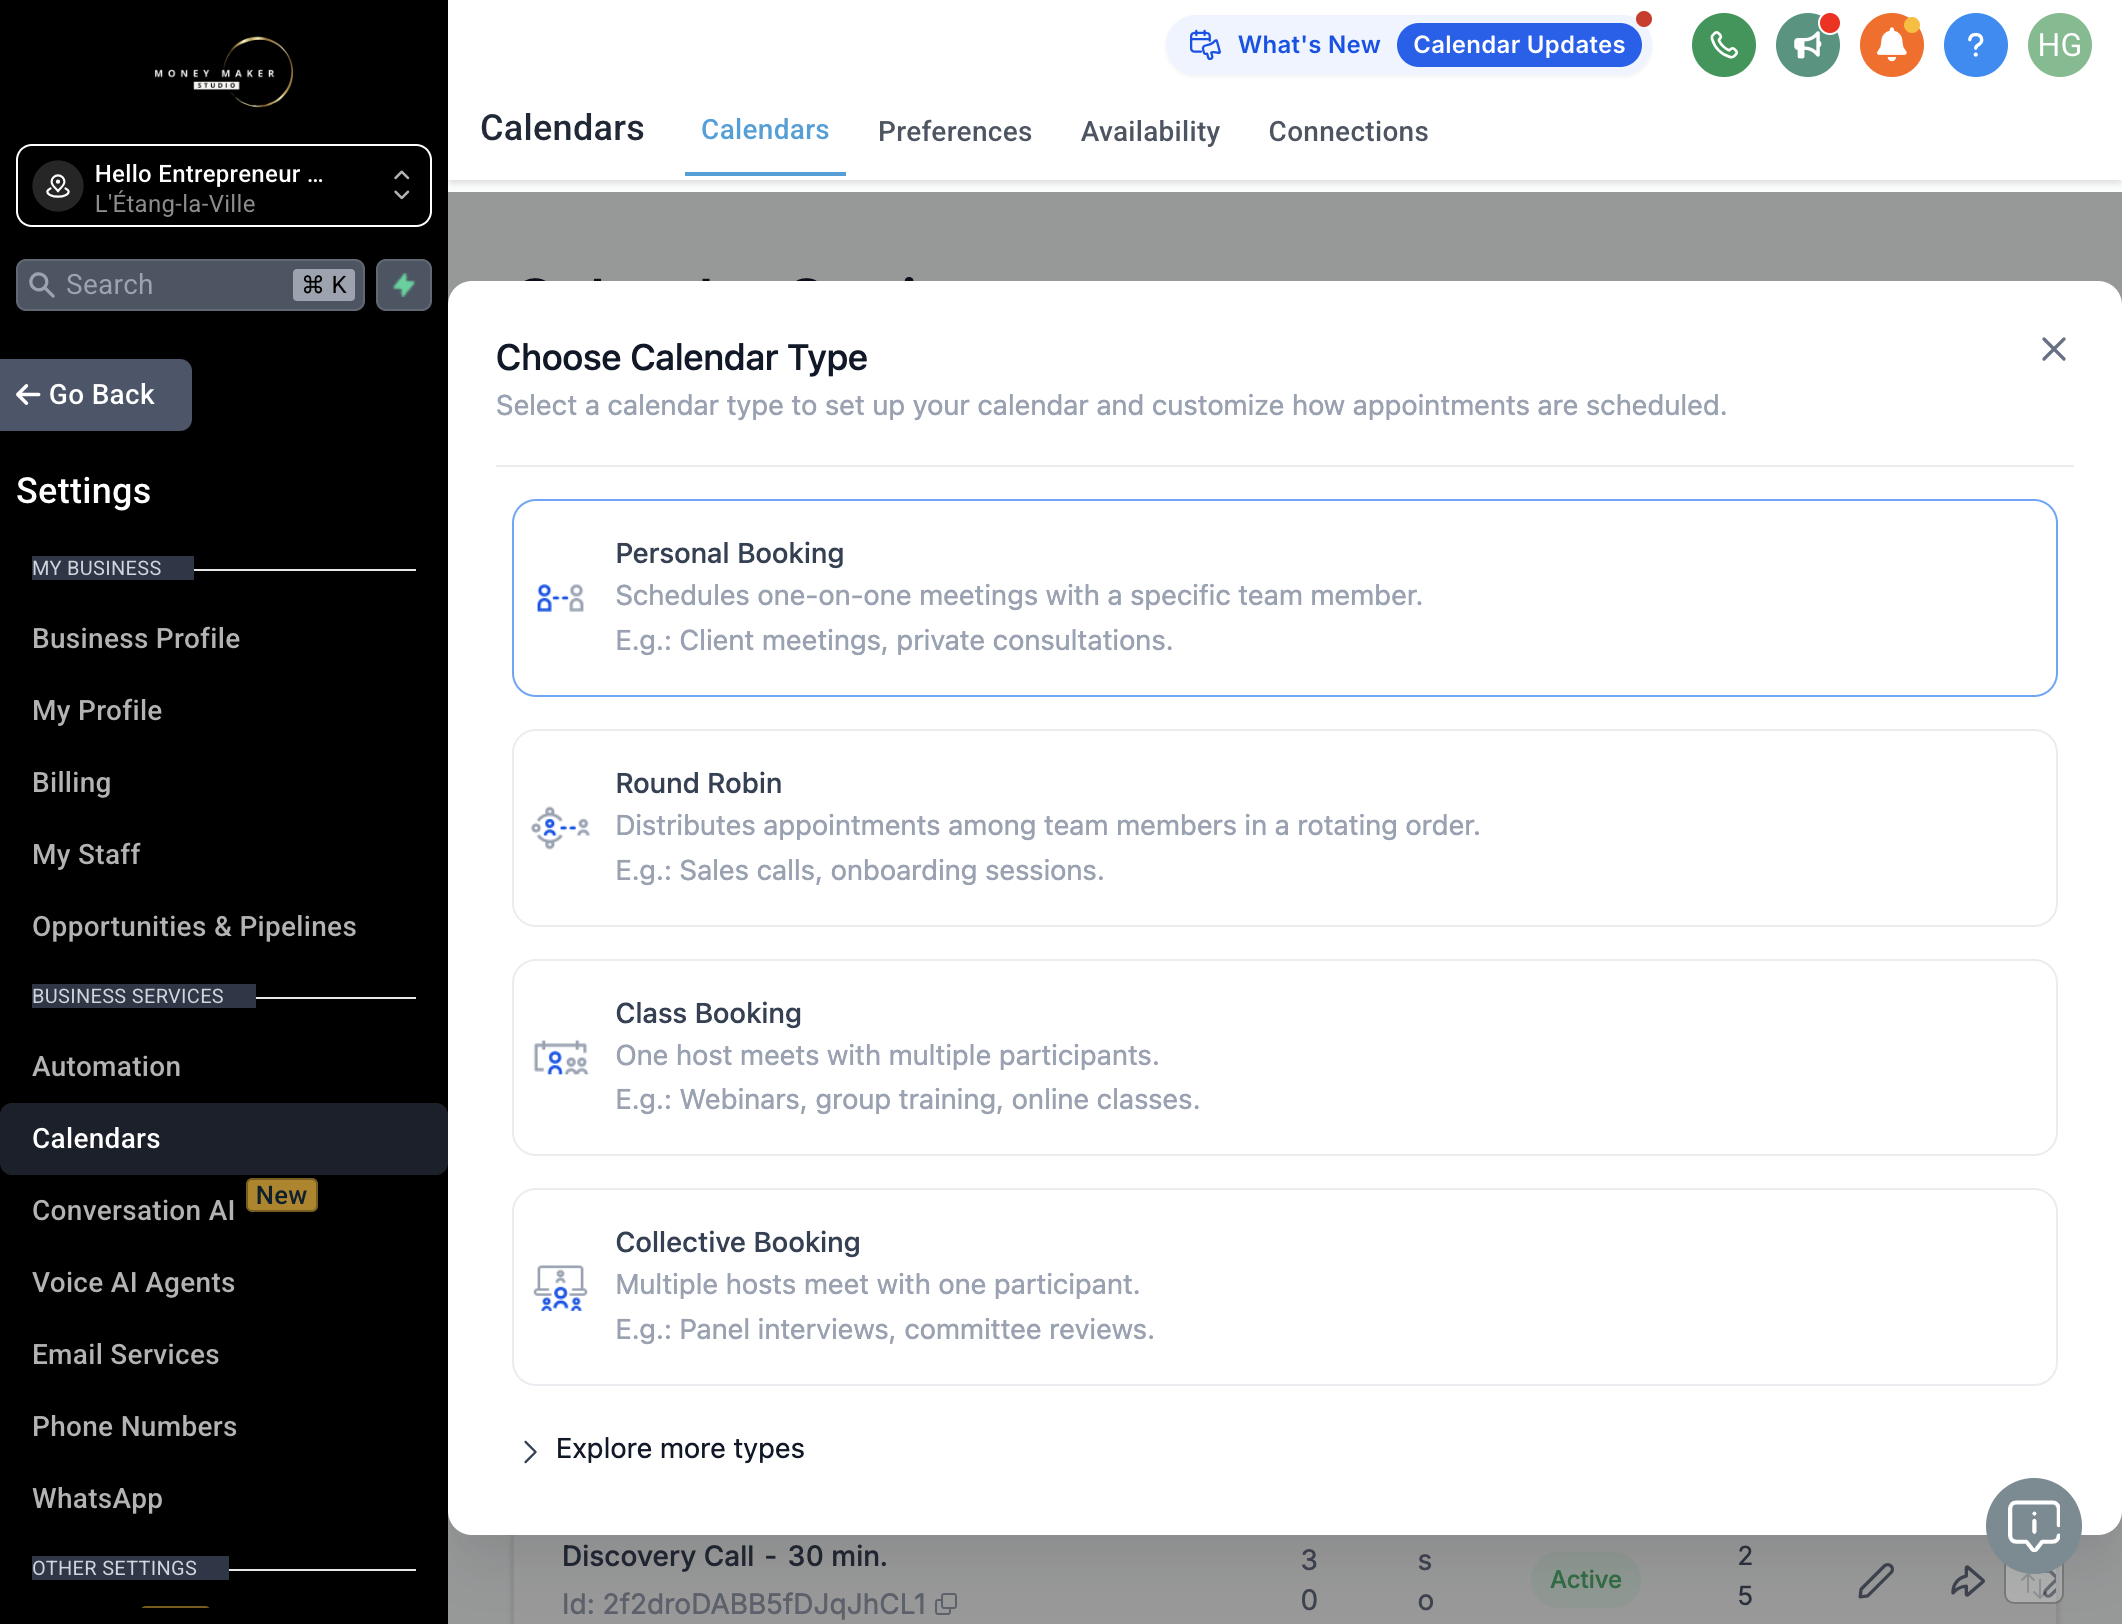
Task: Copy the Discovery Call calendar Id
Action: [946, 1604]
